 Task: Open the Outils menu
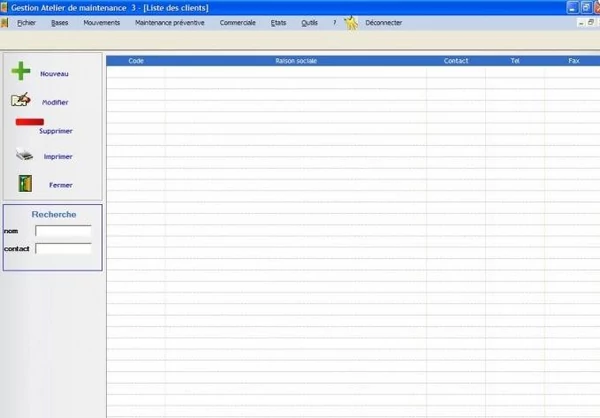point(309,23)
